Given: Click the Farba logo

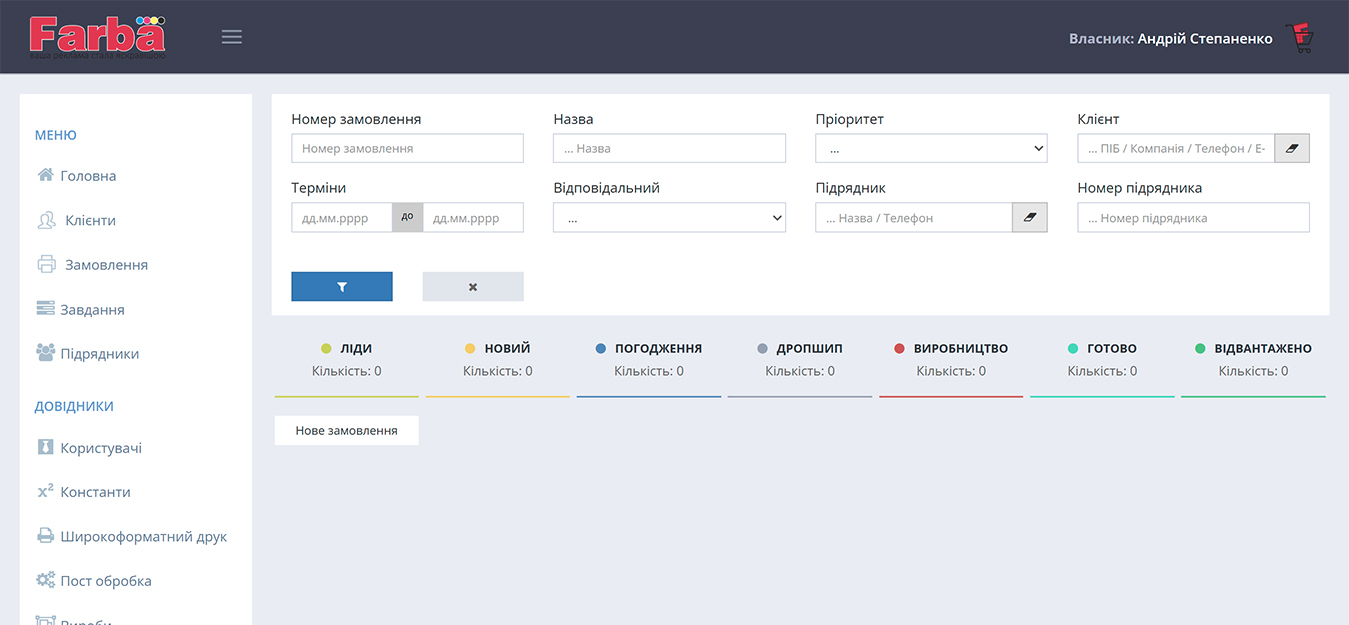Looking at the screenshot, I should click(97, 36).
